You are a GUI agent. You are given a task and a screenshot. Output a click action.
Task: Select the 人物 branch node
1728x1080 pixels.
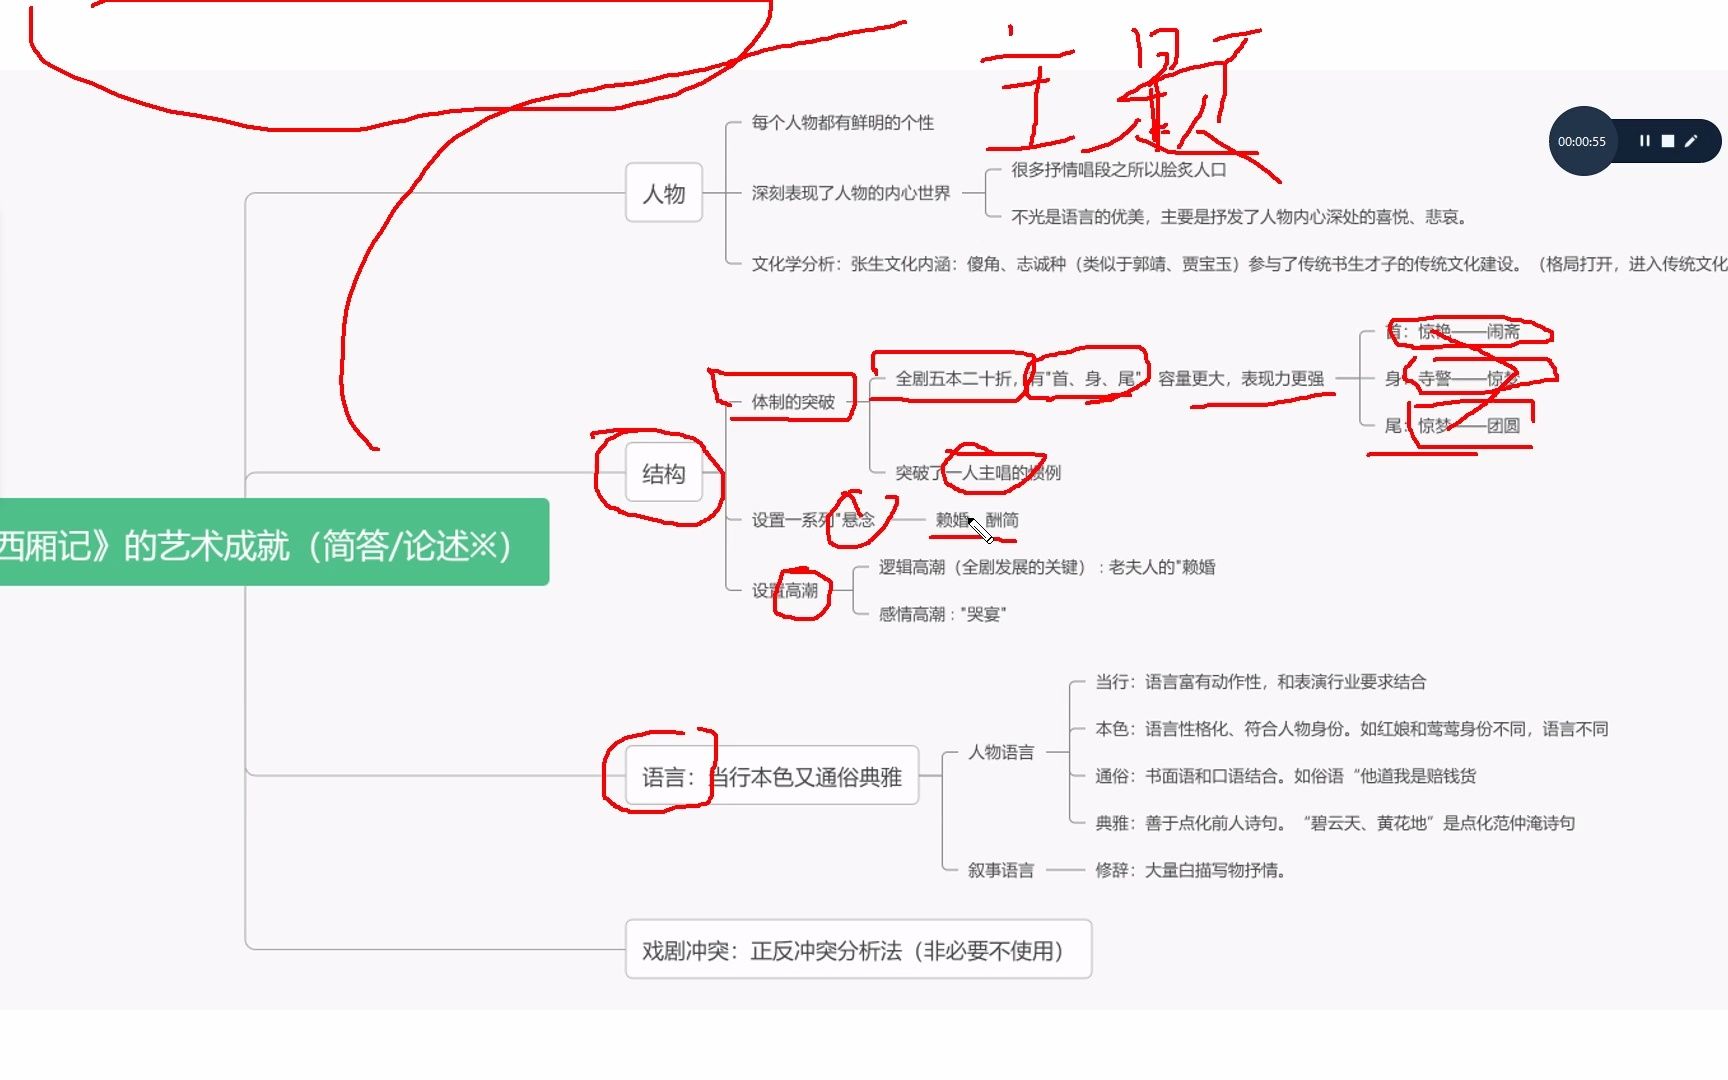point(664,193)
